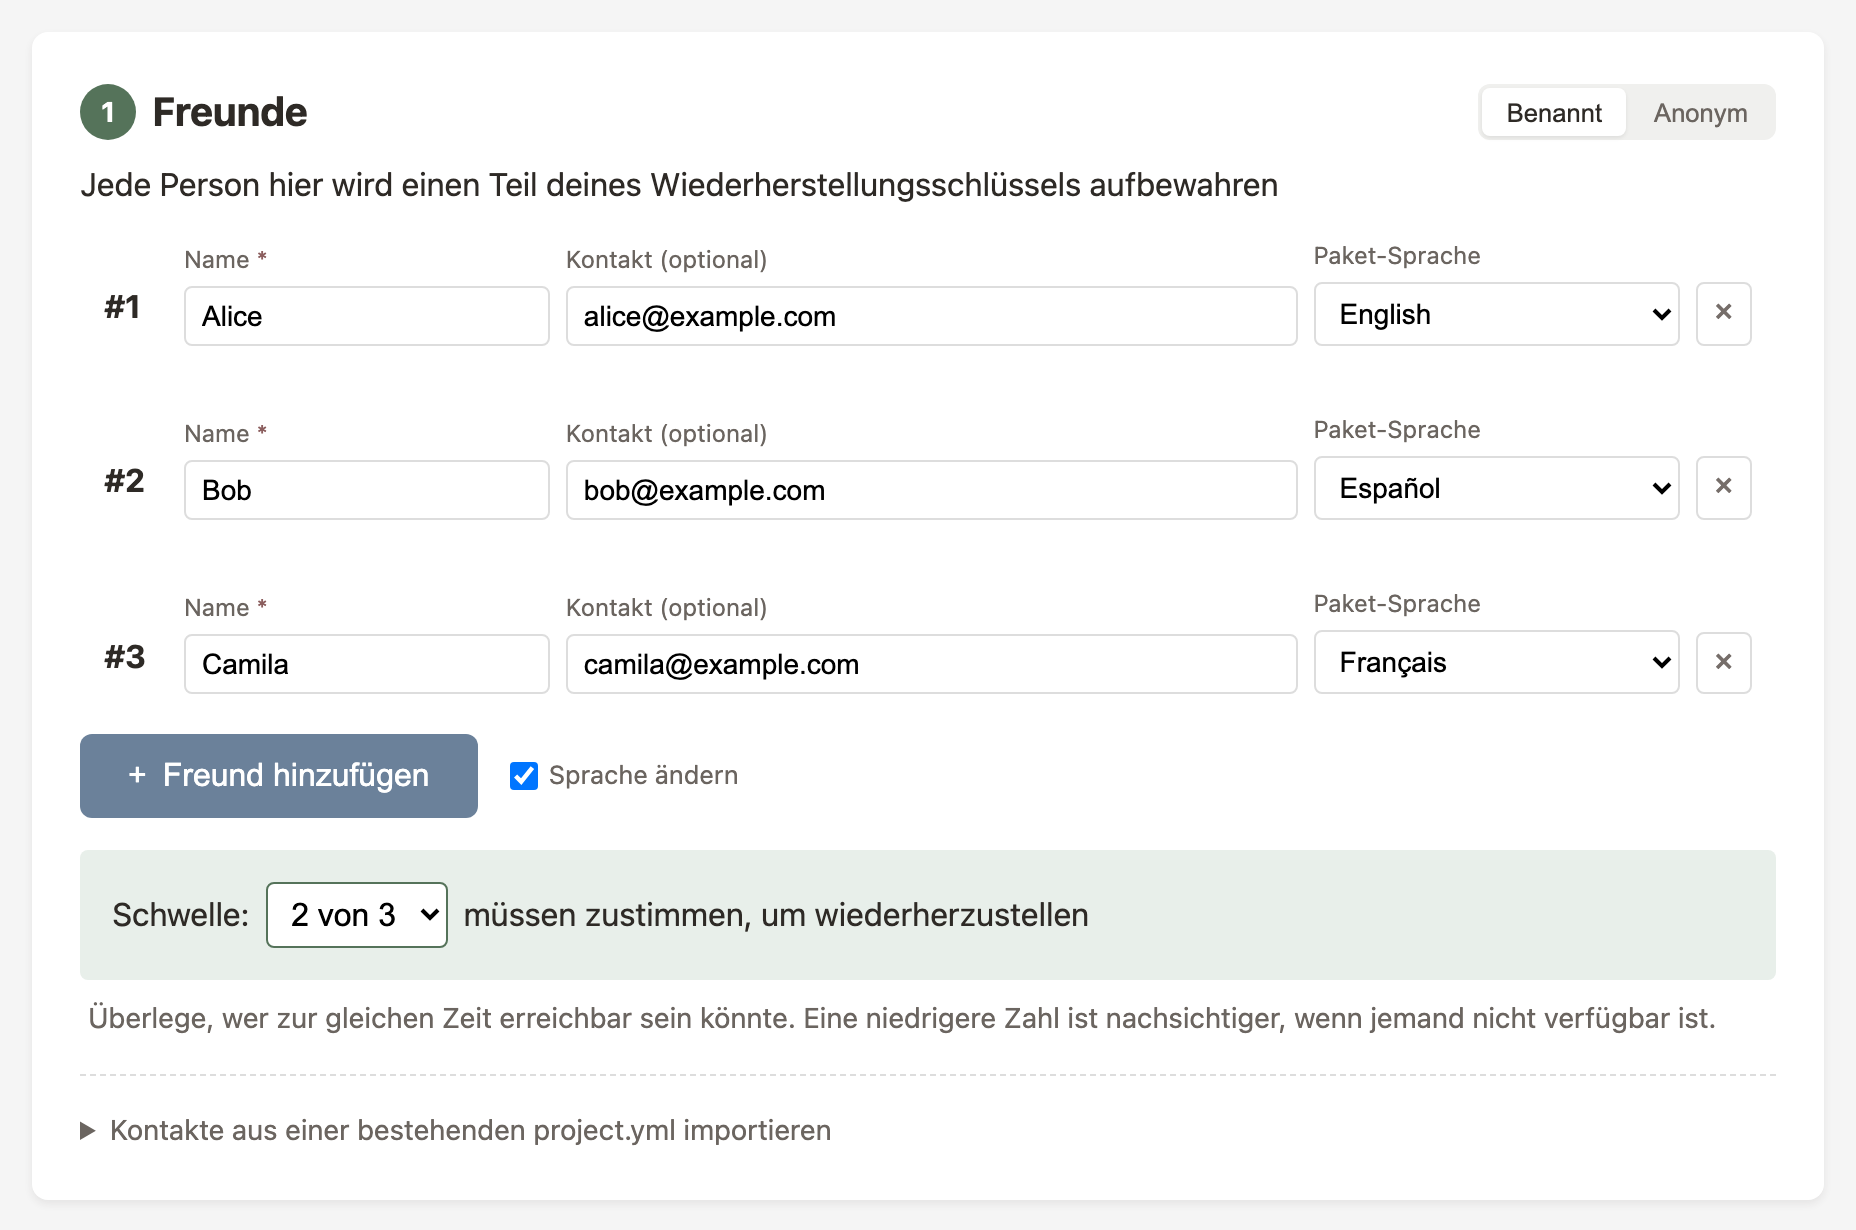Expand Kontakte aus project.yml importieren section
The image size is (1856, 1230).
pyautogui.click(x=468, y=1130)
